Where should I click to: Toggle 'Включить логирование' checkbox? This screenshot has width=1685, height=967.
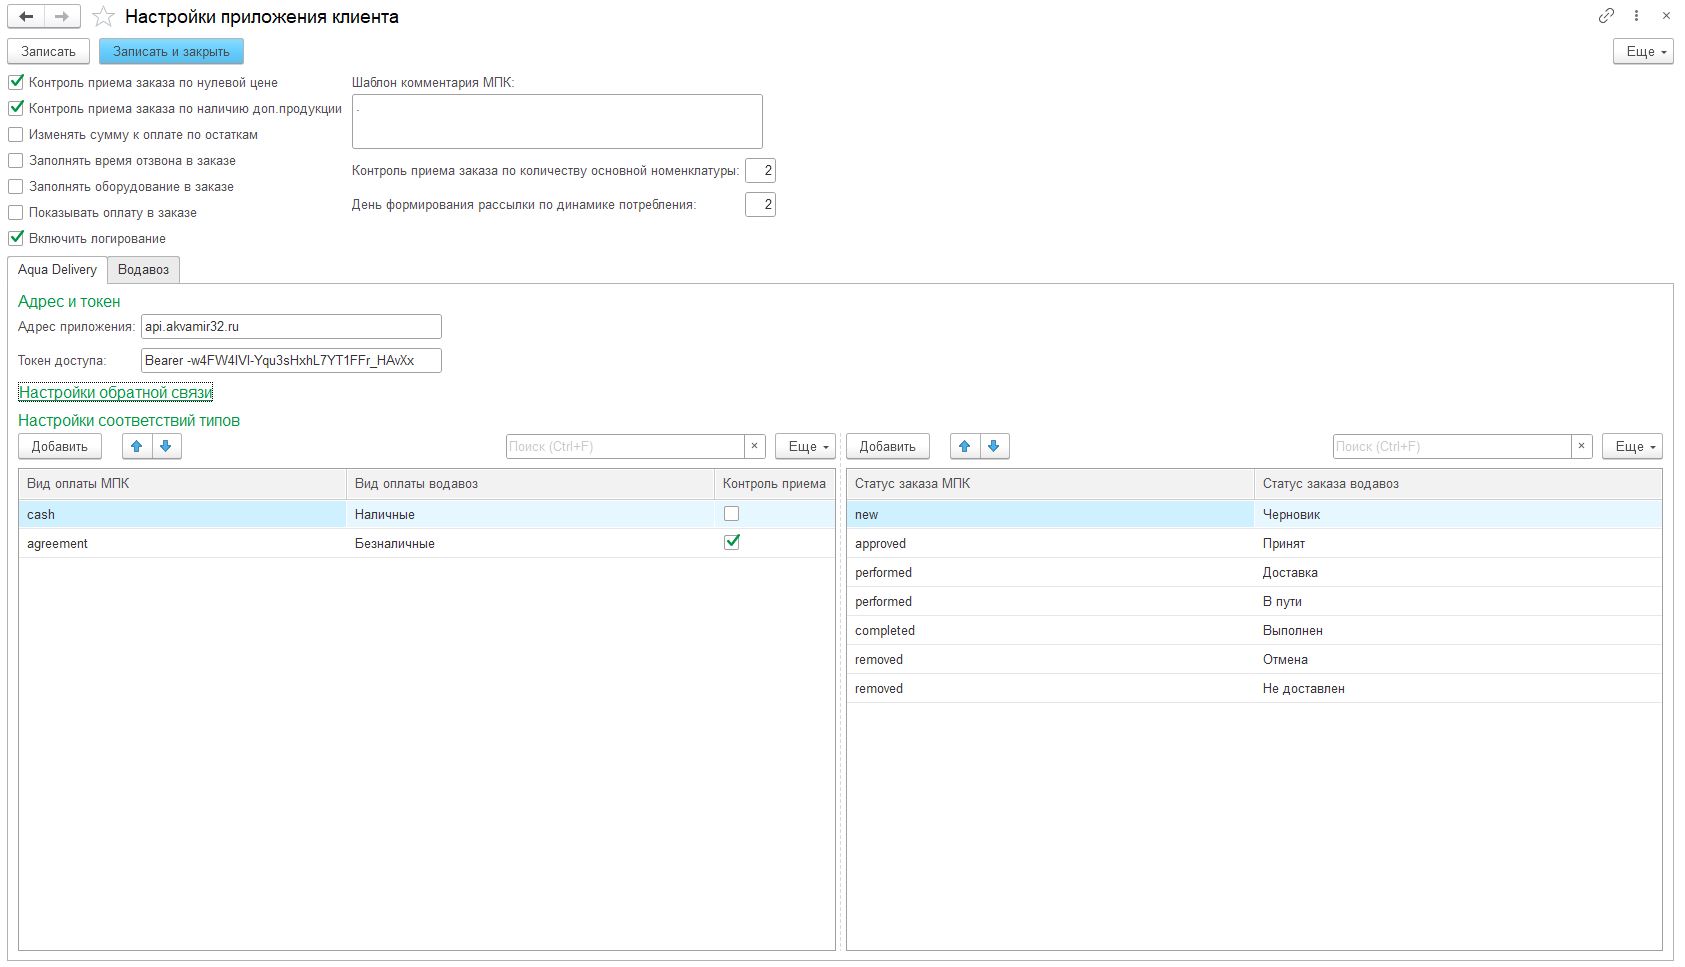click(x=16, y=238)
